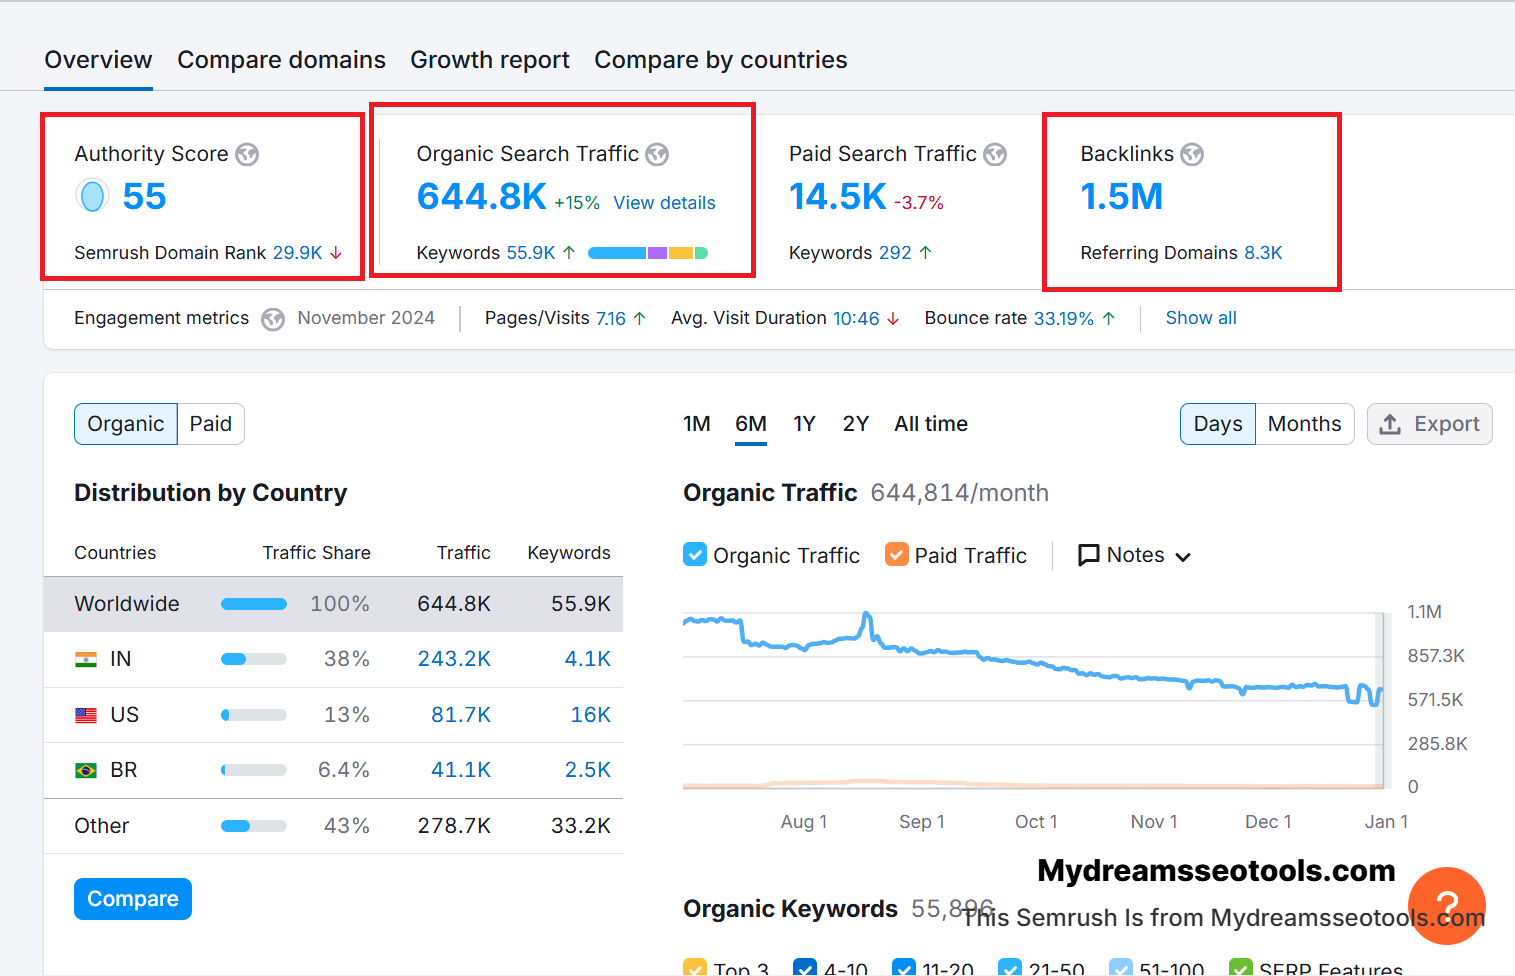Click the IN traffic share bar

tap(254, 659)
